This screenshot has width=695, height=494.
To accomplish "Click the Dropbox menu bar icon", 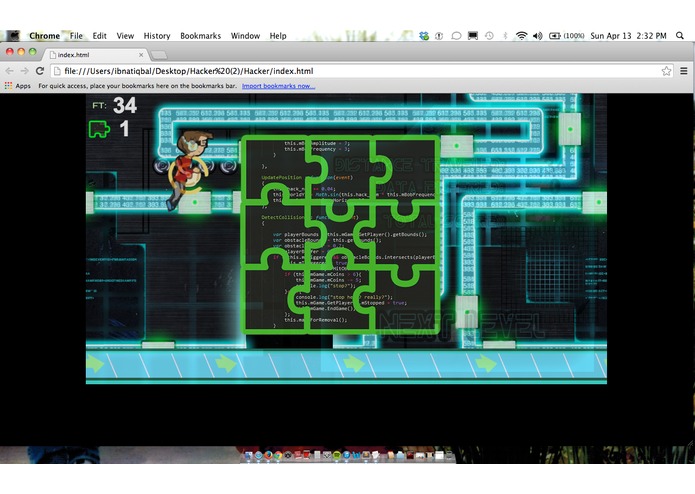I will [x=424, y=36].
